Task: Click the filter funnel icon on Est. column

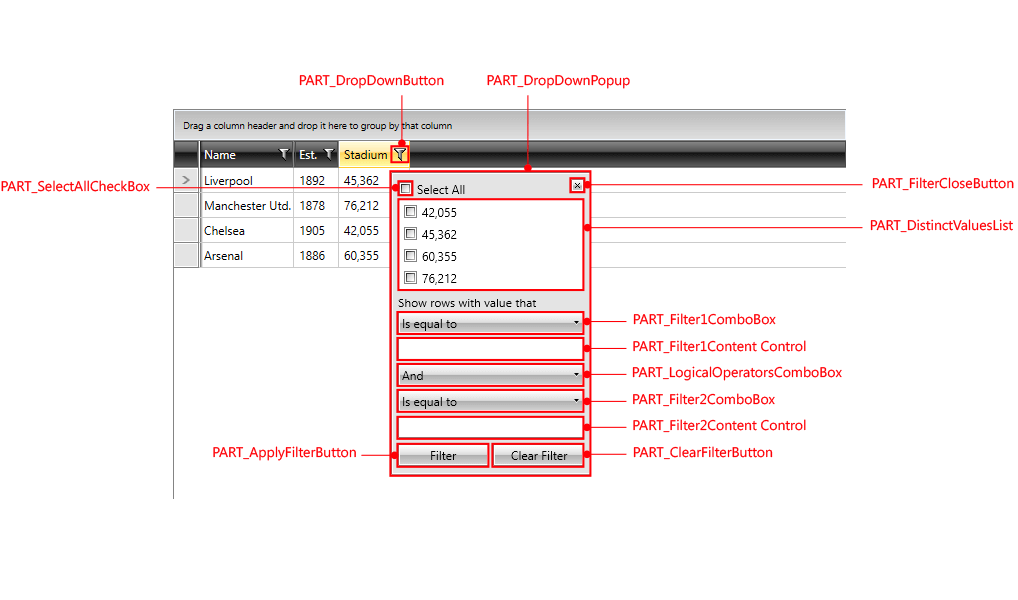Action: coord(328,154)
